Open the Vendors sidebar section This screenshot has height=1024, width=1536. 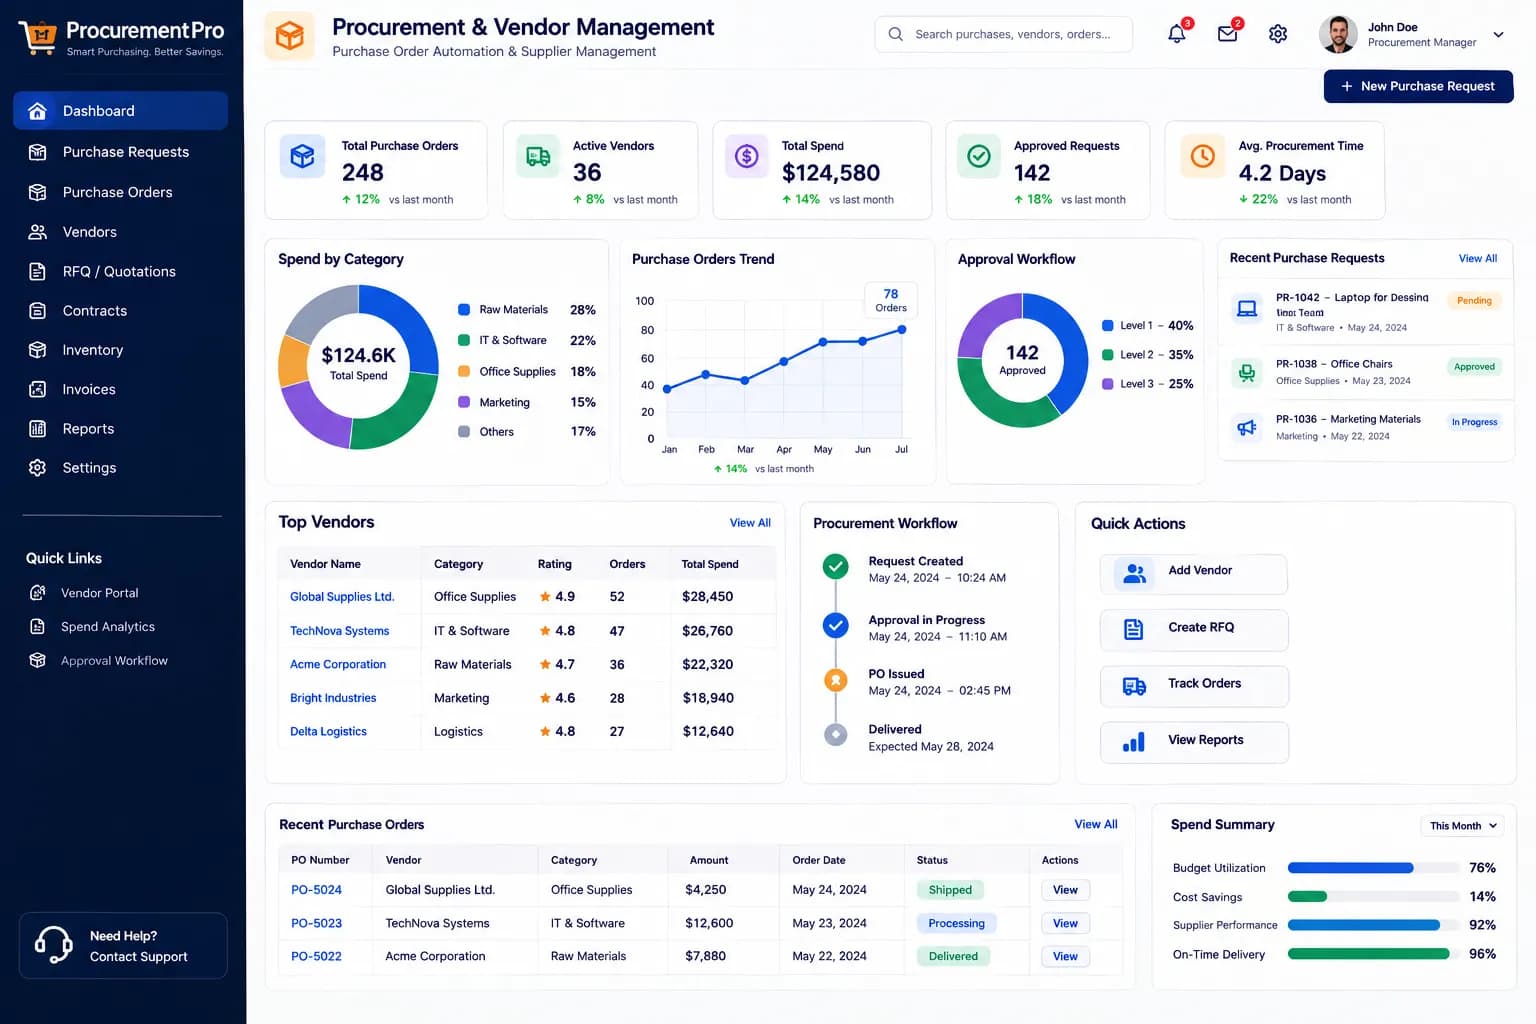click(x=120, y=232)
